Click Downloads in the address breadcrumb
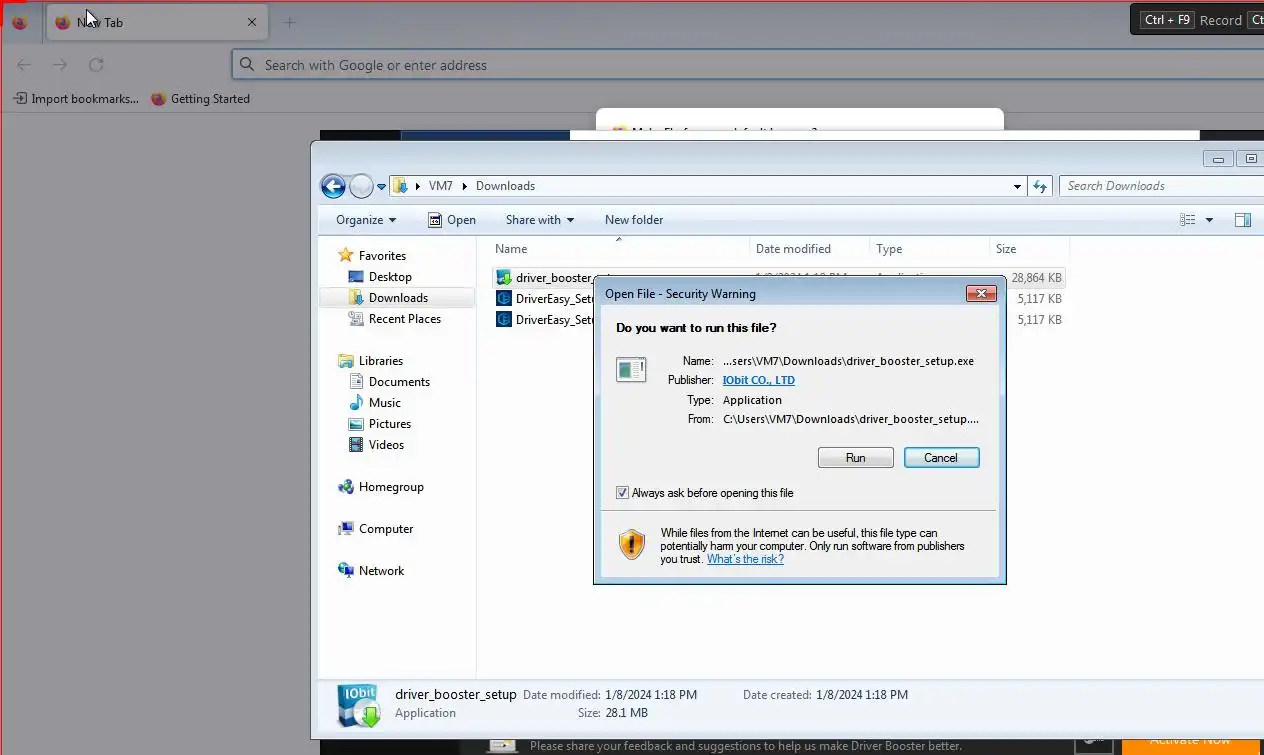1264x755 pixels. click(x=505, y=186)
